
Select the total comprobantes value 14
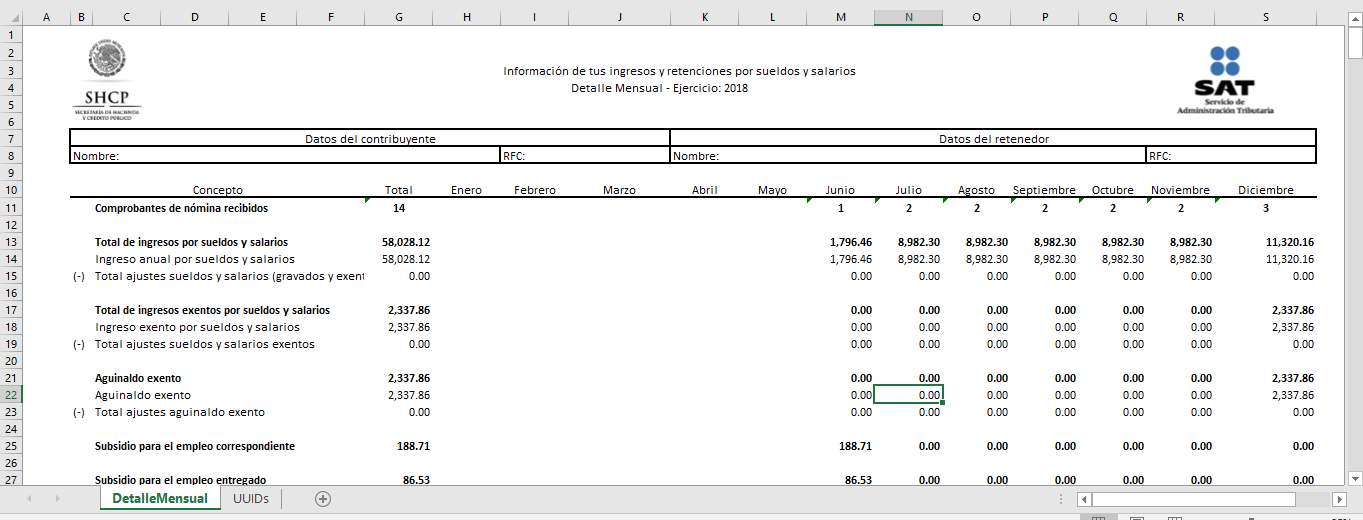coord(399,208)
